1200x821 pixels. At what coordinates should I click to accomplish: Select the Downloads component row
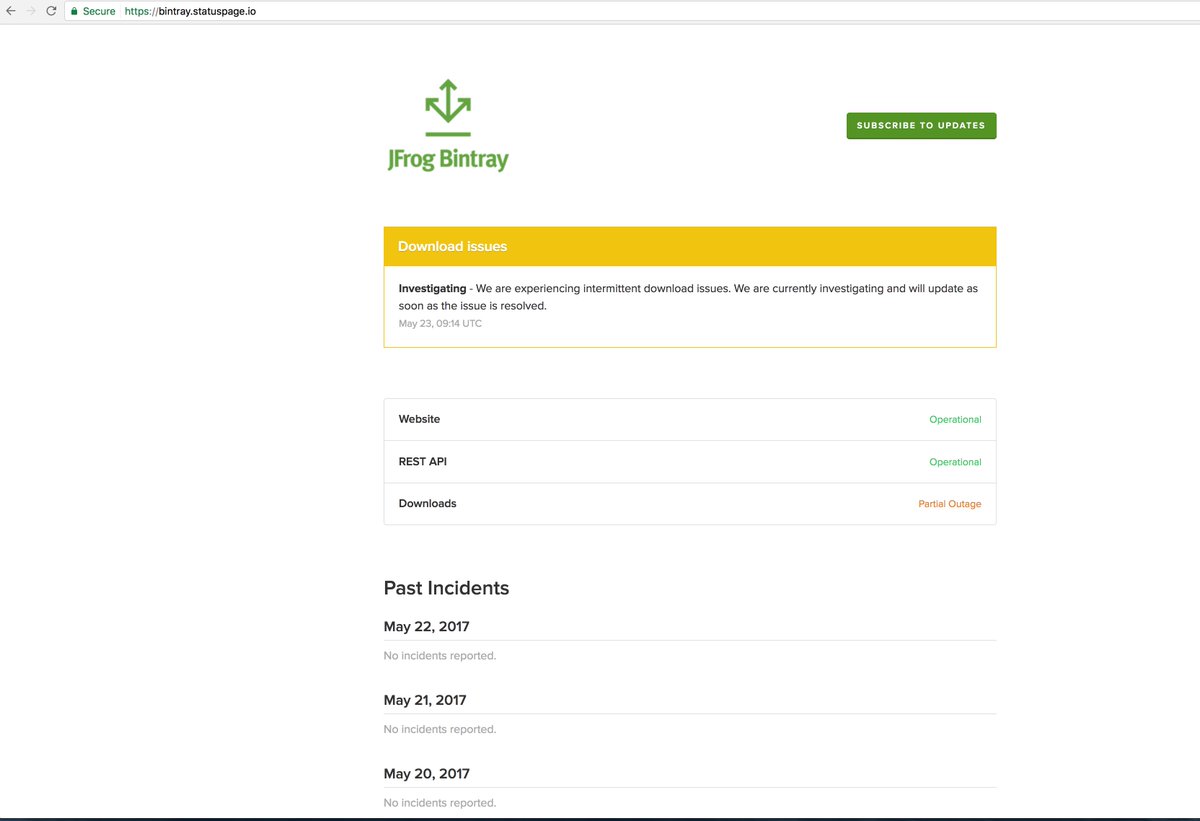click(x=690, y=504)
